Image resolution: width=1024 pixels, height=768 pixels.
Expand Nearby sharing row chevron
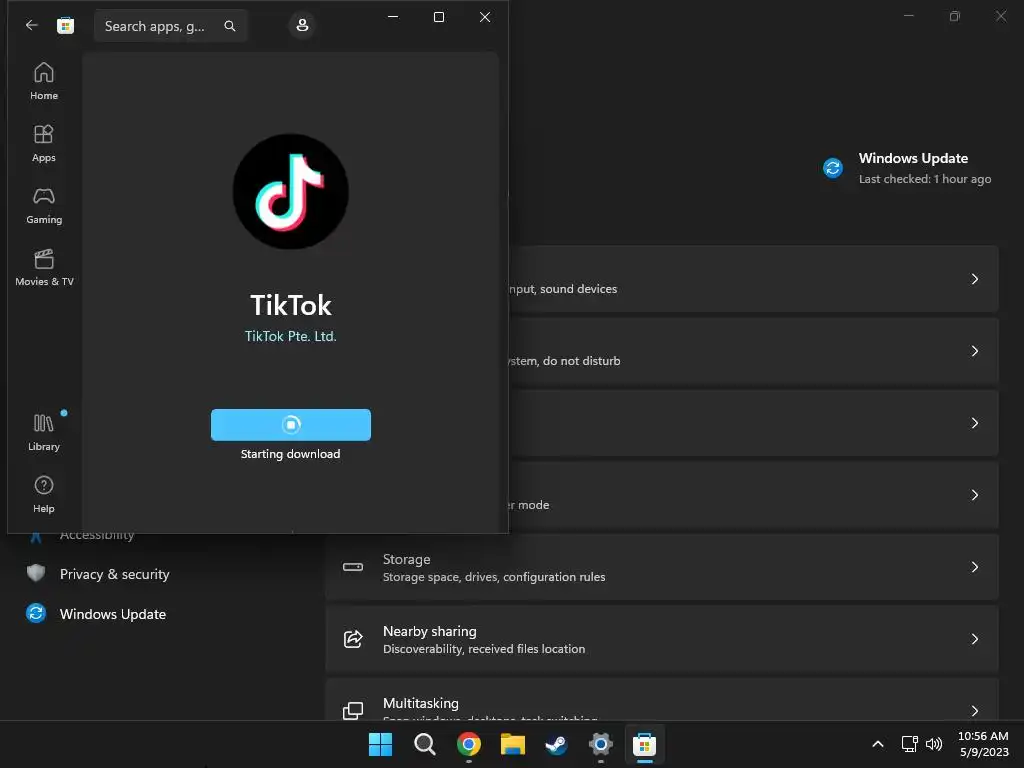click(974, 639)
